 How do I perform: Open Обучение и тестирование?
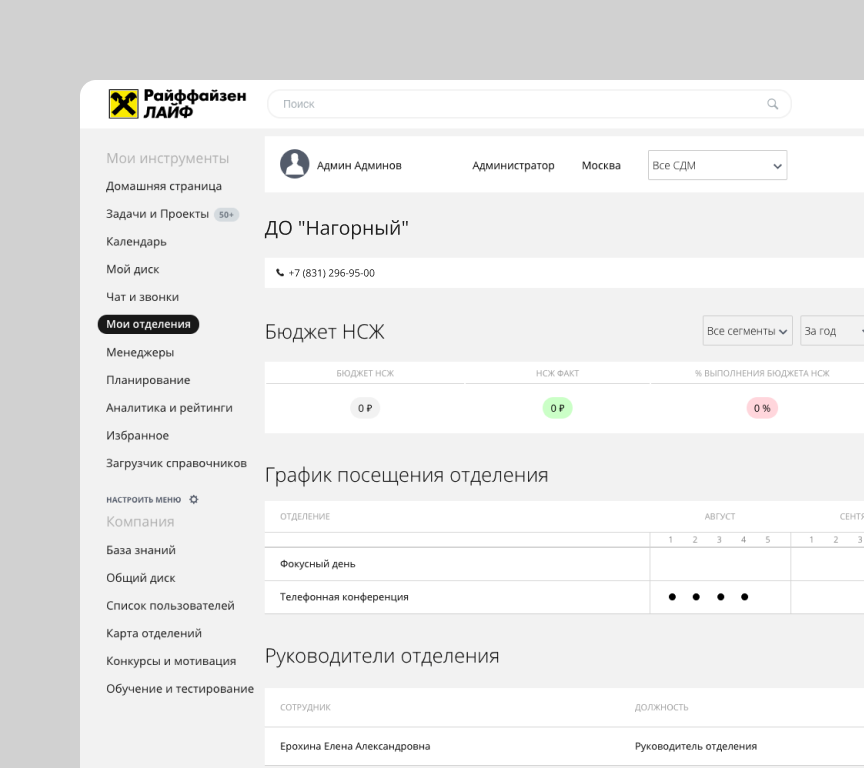(179, 688)
